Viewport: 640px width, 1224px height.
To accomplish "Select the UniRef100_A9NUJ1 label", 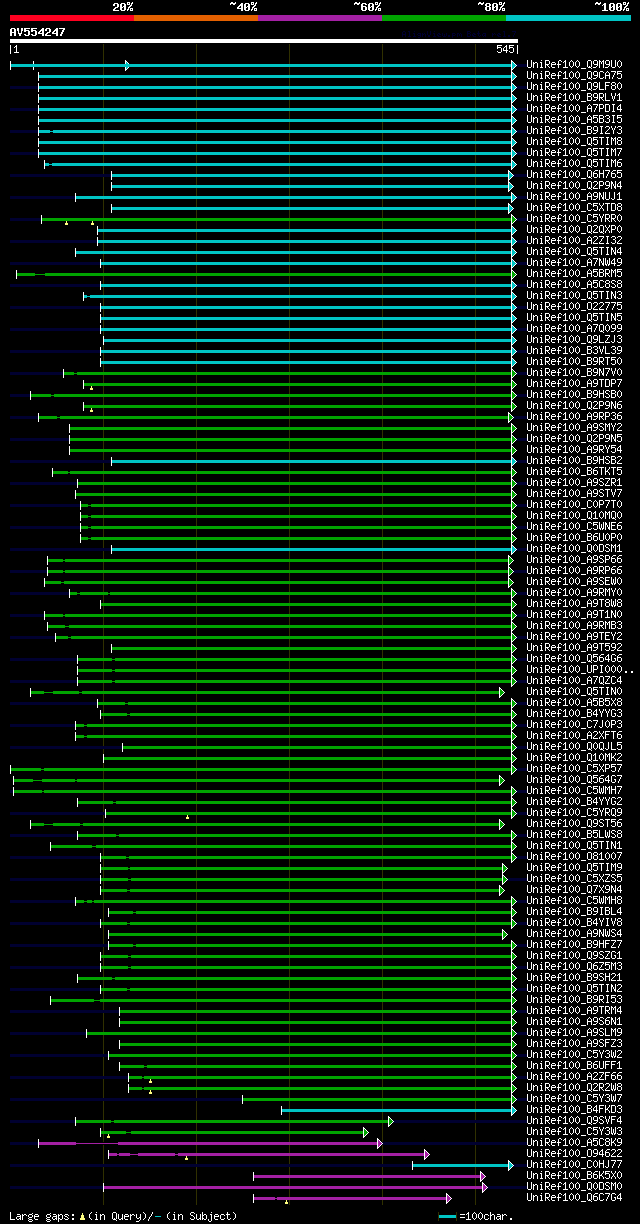I will (574, 197).
